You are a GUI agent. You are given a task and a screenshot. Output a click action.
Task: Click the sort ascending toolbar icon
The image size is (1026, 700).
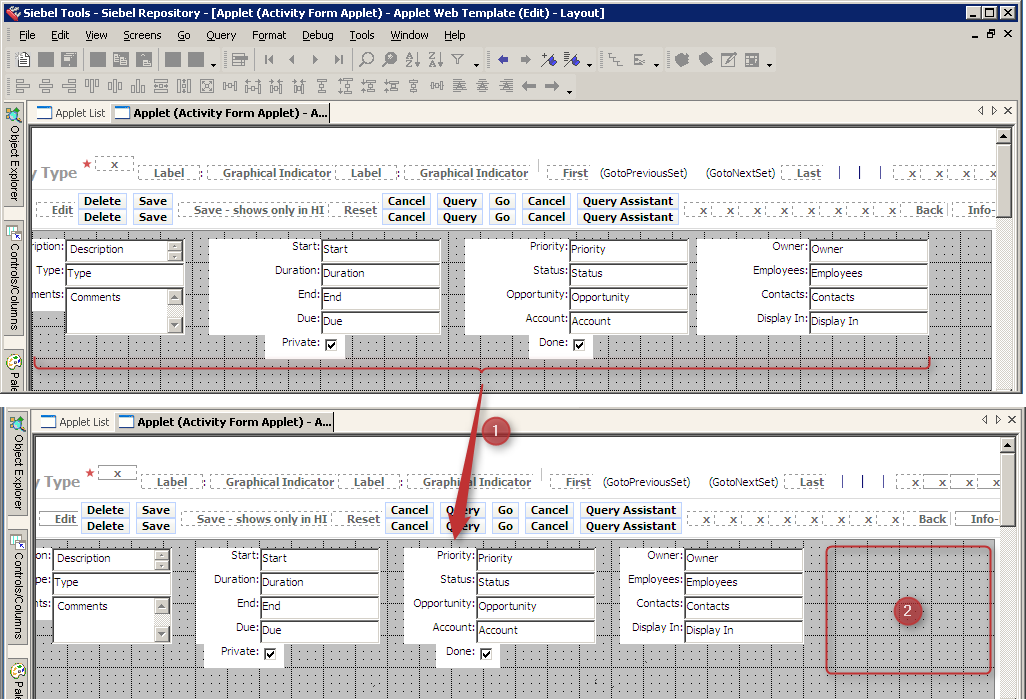click(412, 60)
